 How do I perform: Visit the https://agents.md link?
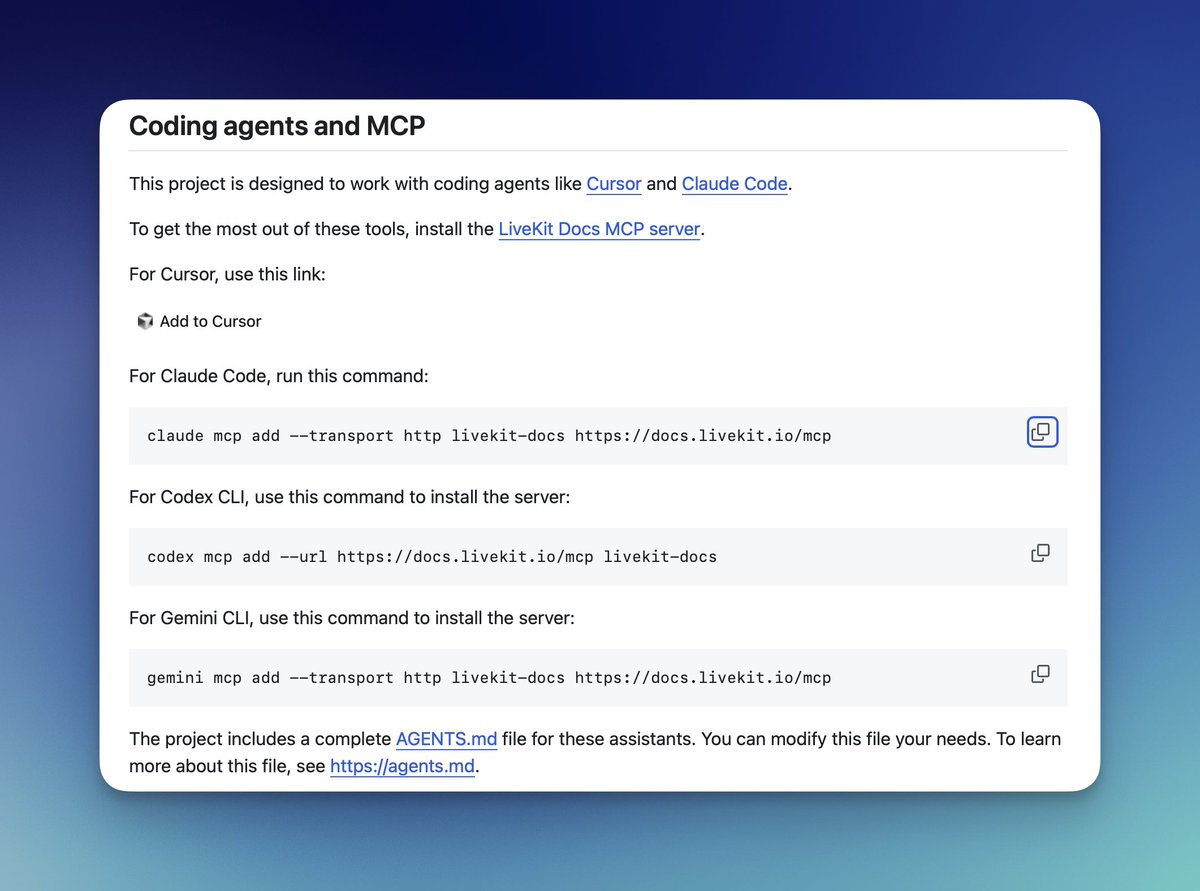pyautogui.click(x=402, y=767)
